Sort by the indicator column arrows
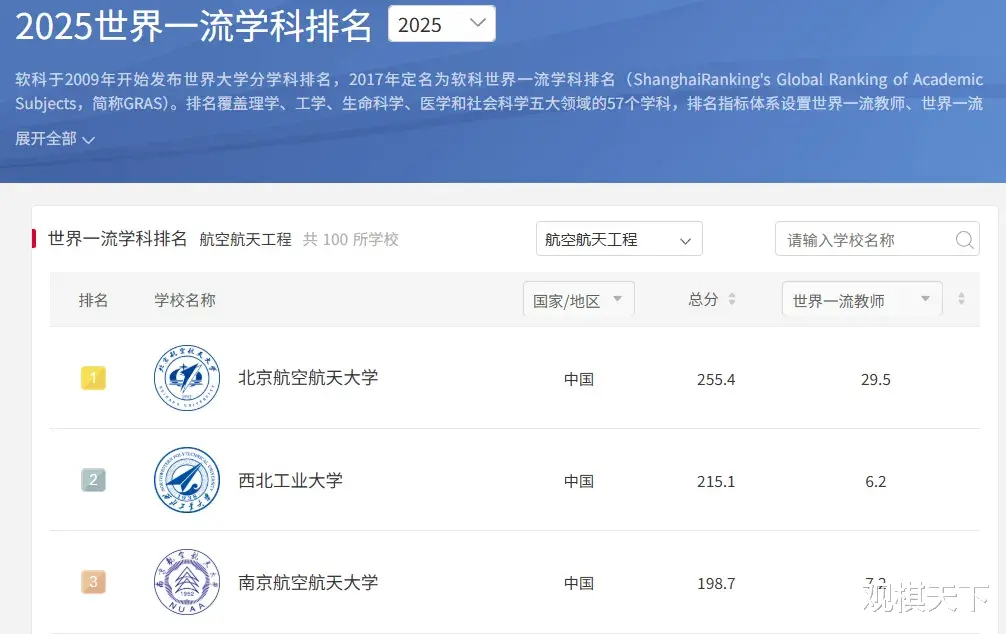Screen dimensions: 1006x634 (x=961, y=299)
